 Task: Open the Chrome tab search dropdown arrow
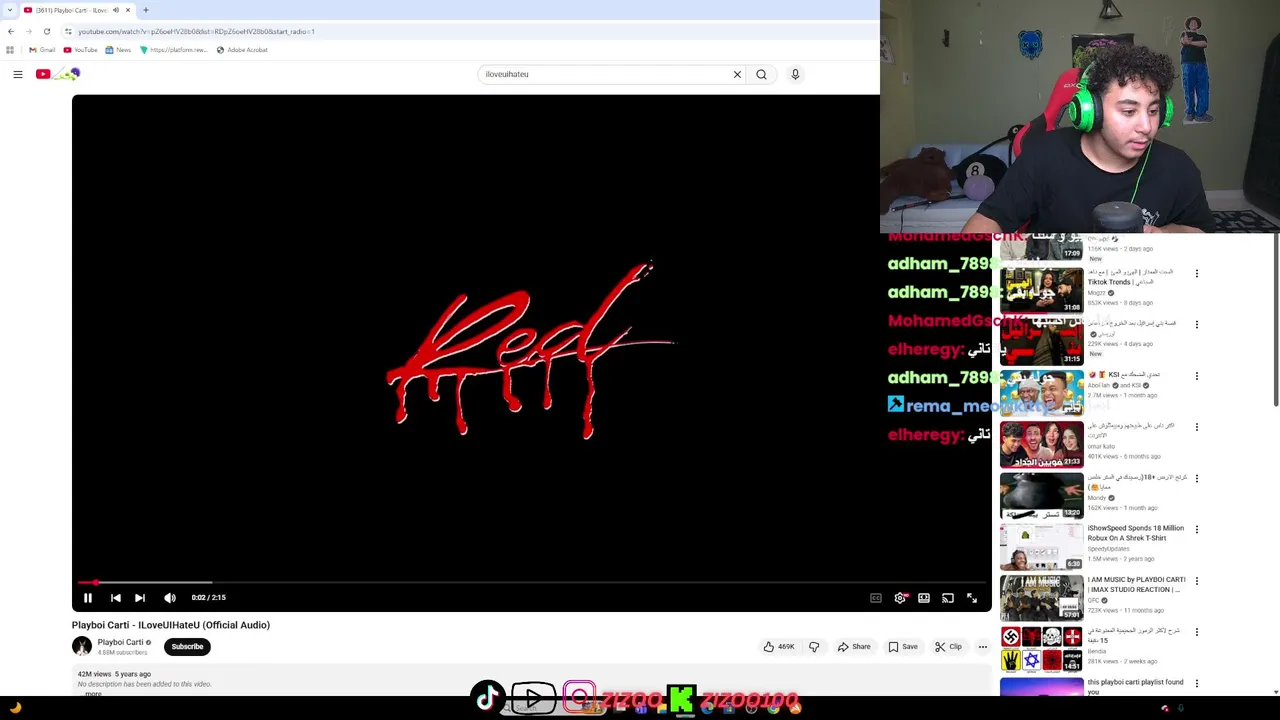click(x=10, y=10)
